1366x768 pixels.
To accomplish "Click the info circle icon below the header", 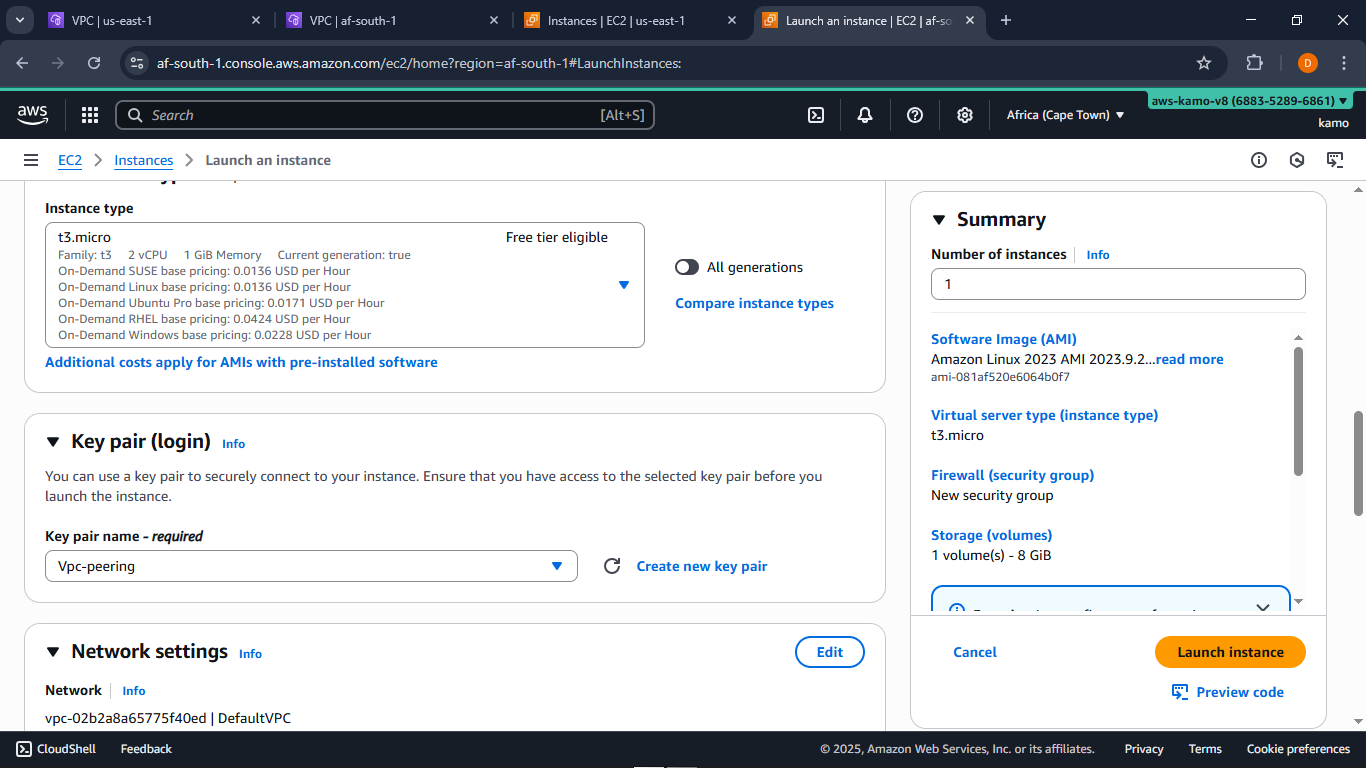I will click(x=1259, y=159).
